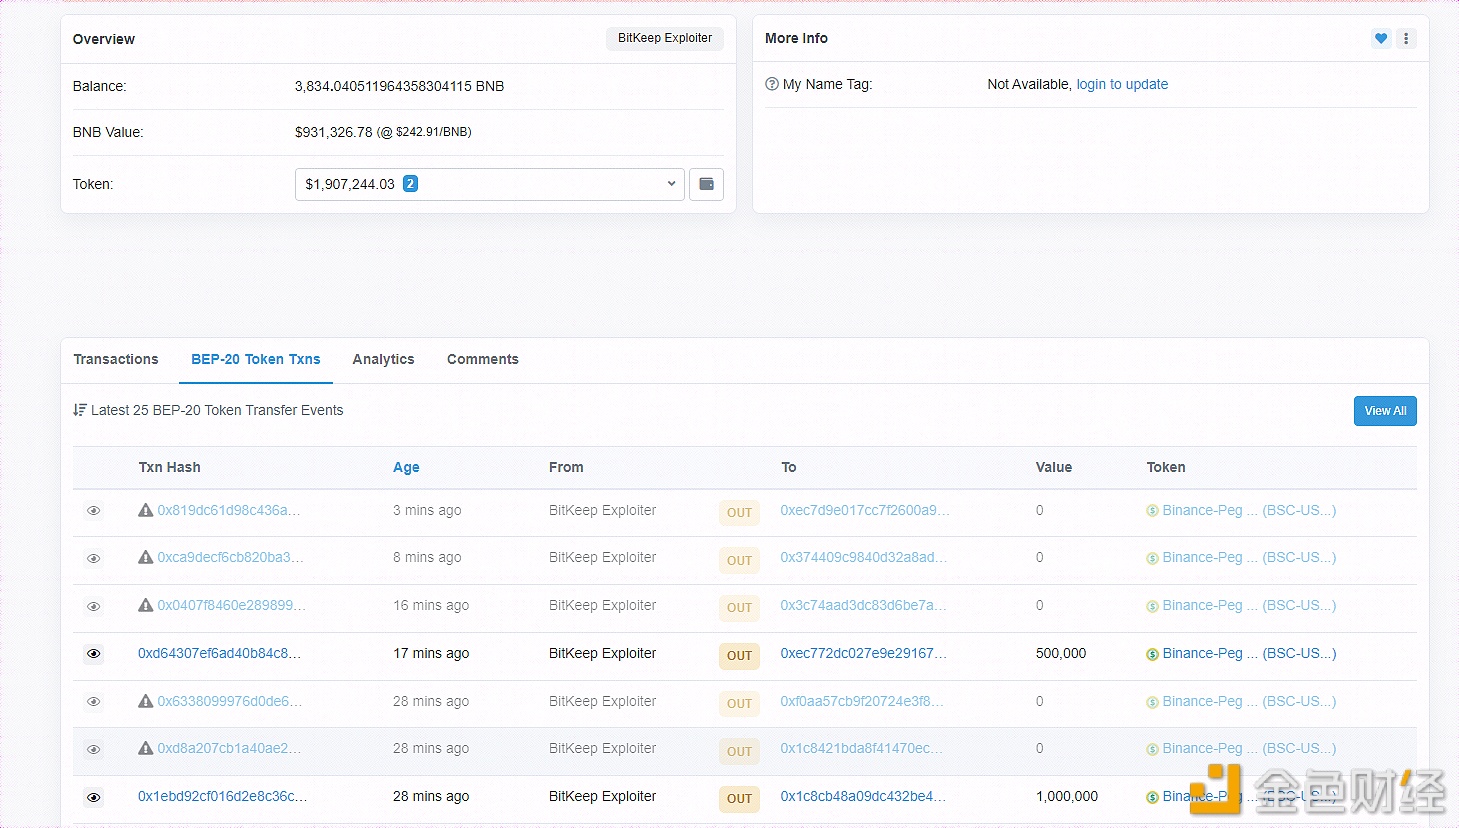This screenshot has height=828, width=1459.
Task: Open the three-dot options menu in More Info
Action: 1406,38
